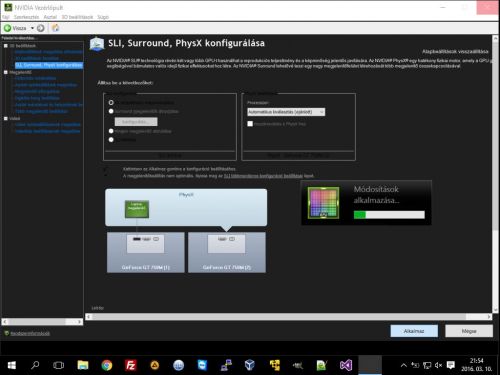Click the forward navigation arrow icon
Viewport: 500px width, 375px height.
pyautogui.click(x=41, y=28)
